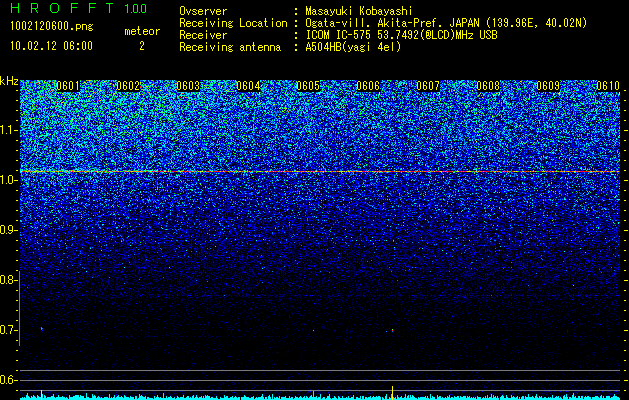Click the 0604 time marker

248,86
